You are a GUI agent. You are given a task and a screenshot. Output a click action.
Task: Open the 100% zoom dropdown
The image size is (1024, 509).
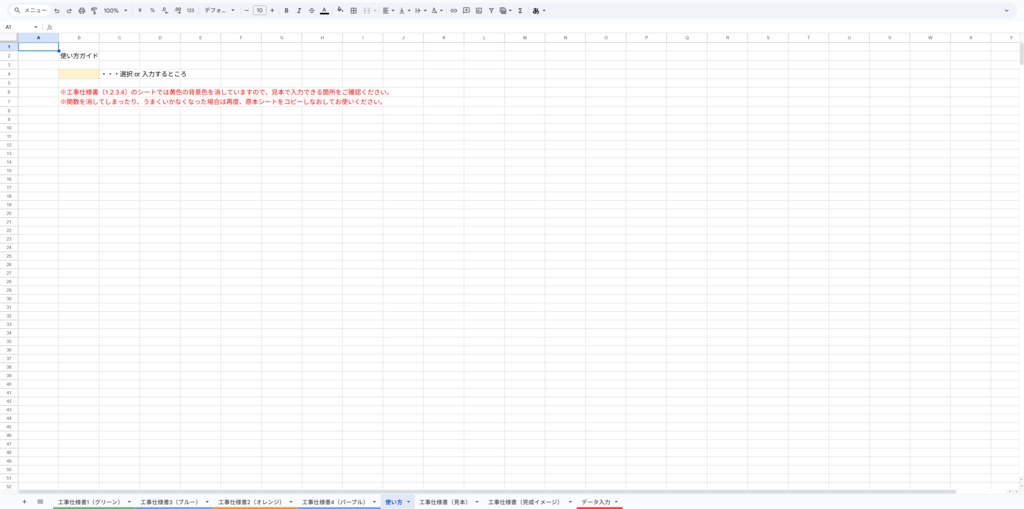coord(116,11)
